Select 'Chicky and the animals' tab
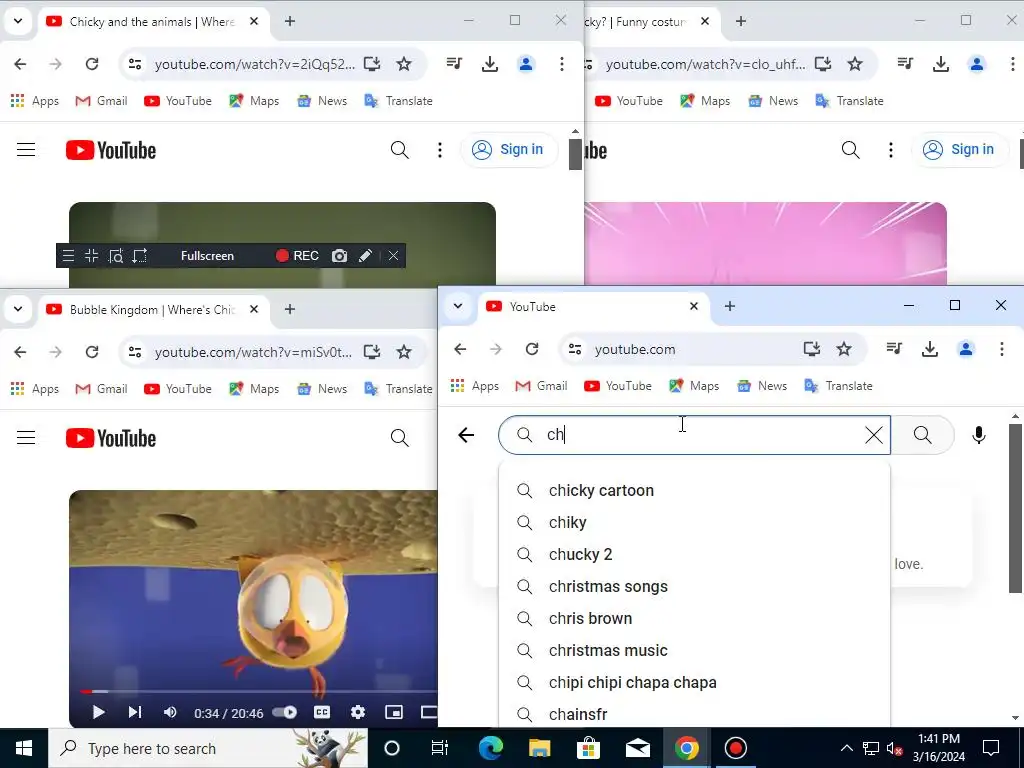The width and height of the screenshot is (1024, 768). coord(153,22)
